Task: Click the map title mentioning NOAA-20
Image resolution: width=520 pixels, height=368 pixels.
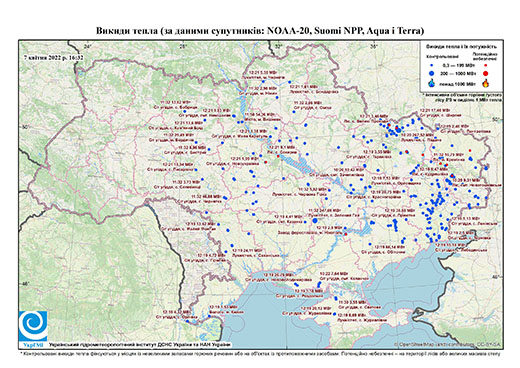Action: click(260, 31)
